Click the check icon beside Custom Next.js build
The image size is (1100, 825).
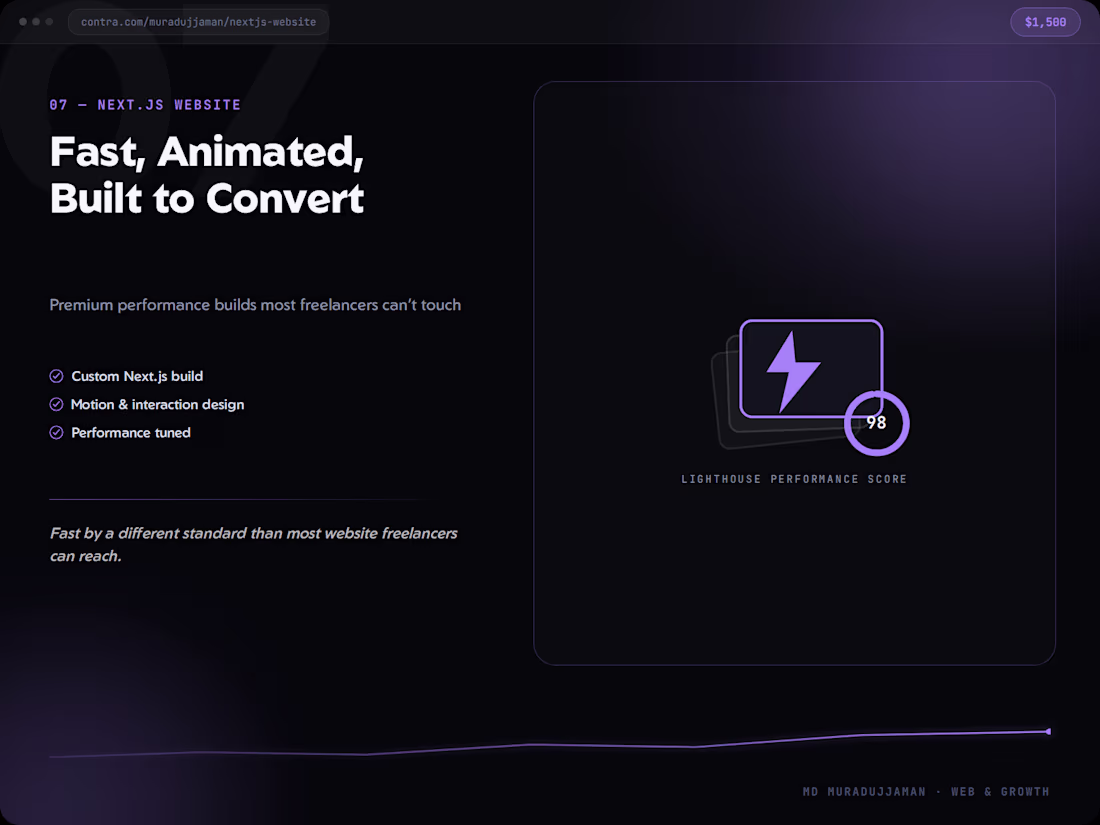click(x=57, y=376)
